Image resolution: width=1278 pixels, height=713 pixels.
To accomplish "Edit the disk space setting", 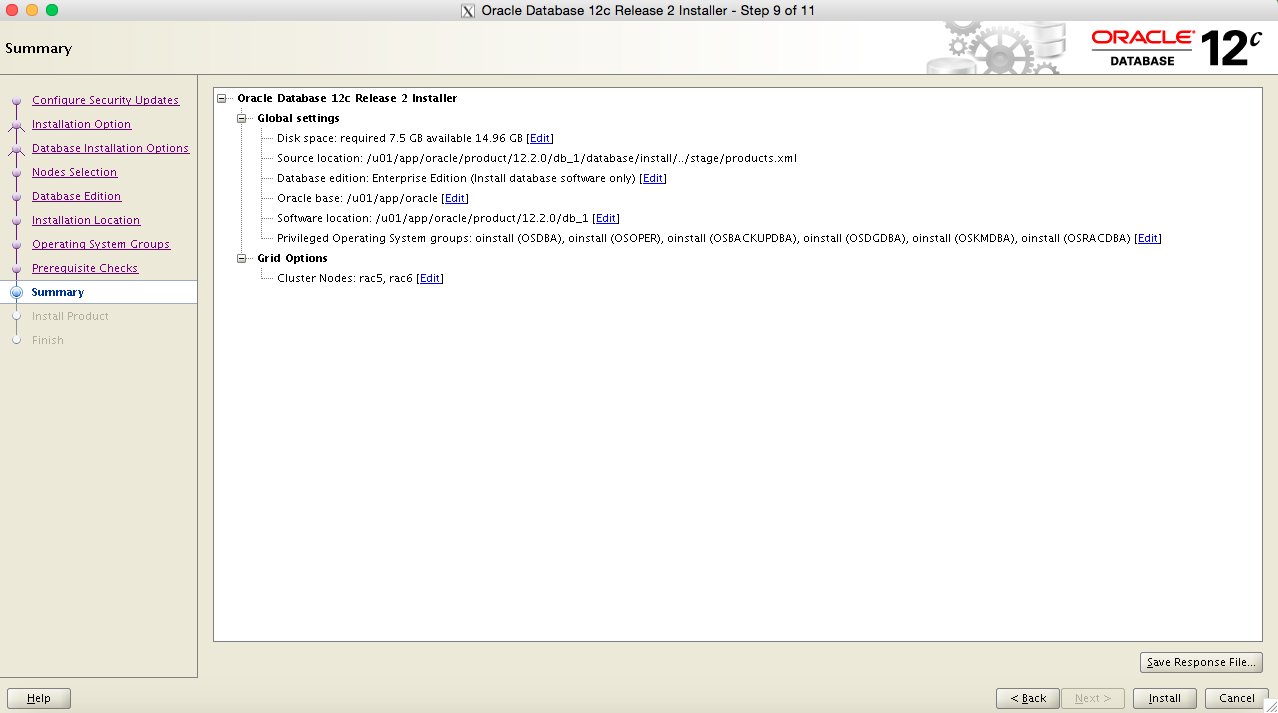I will 540,138.
